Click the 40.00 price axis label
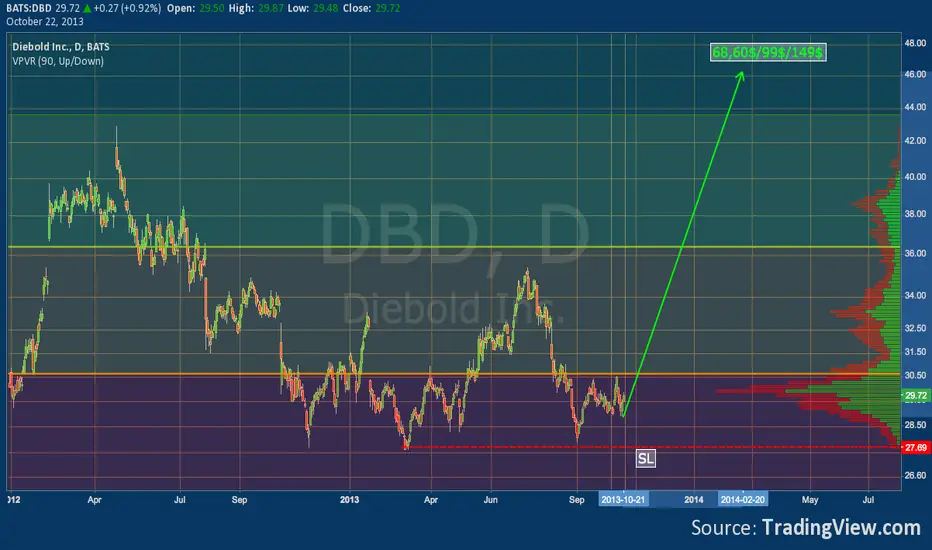The image size is (932, 550). pyautogui.click(x=915, y=177)
